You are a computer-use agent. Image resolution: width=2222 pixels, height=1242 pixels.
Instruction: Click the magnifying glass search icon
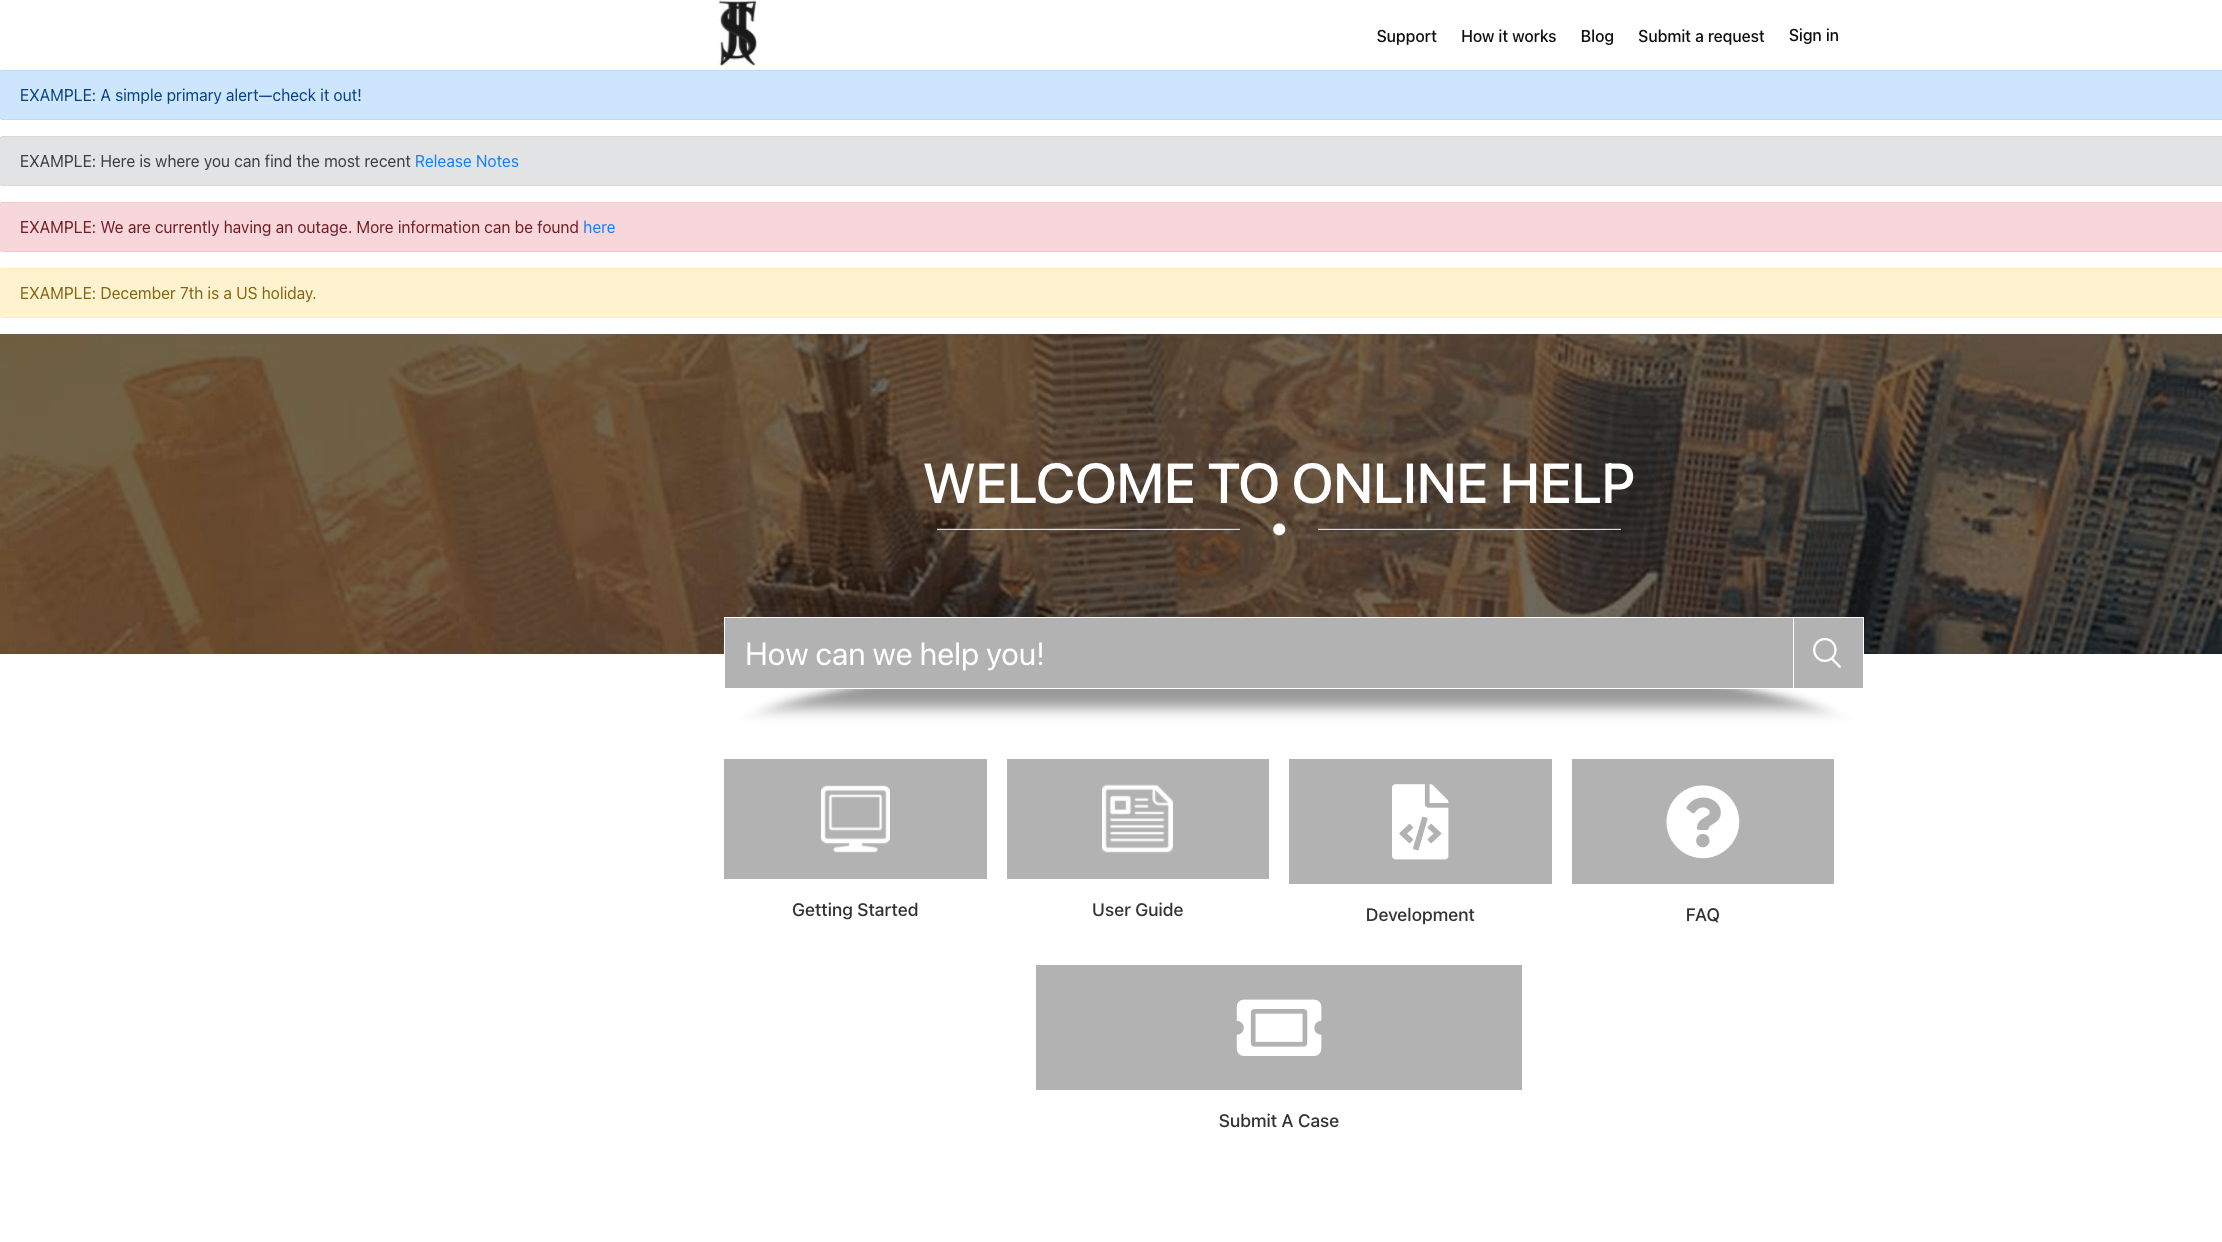click(1827, 653)
